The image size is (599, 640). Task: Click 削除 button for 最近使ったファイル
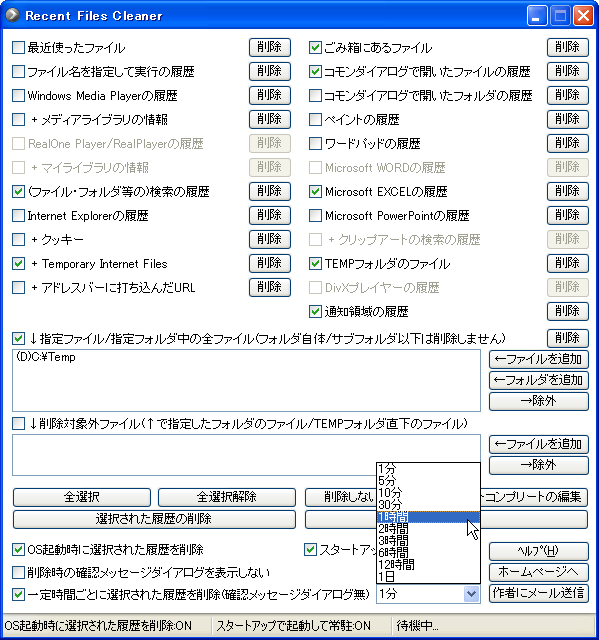point(270,47)
